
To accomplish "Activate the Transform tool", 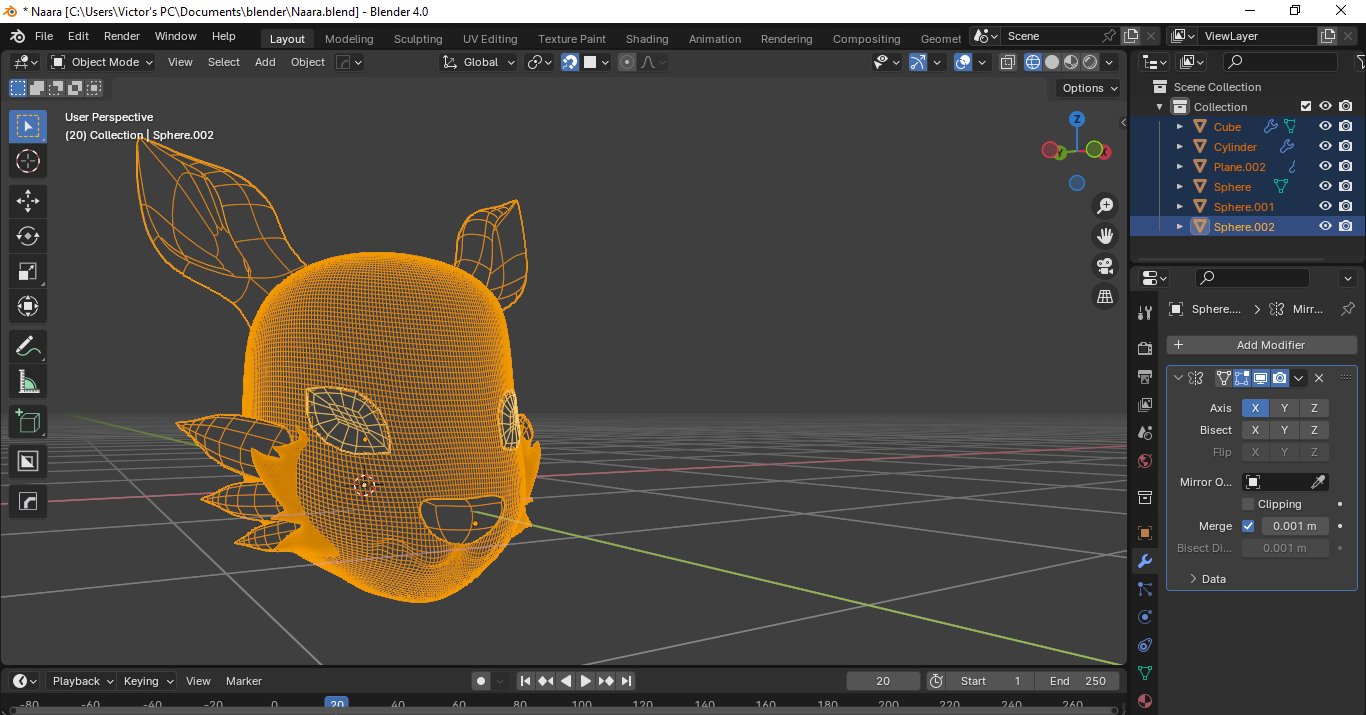I will pos(28,306).
